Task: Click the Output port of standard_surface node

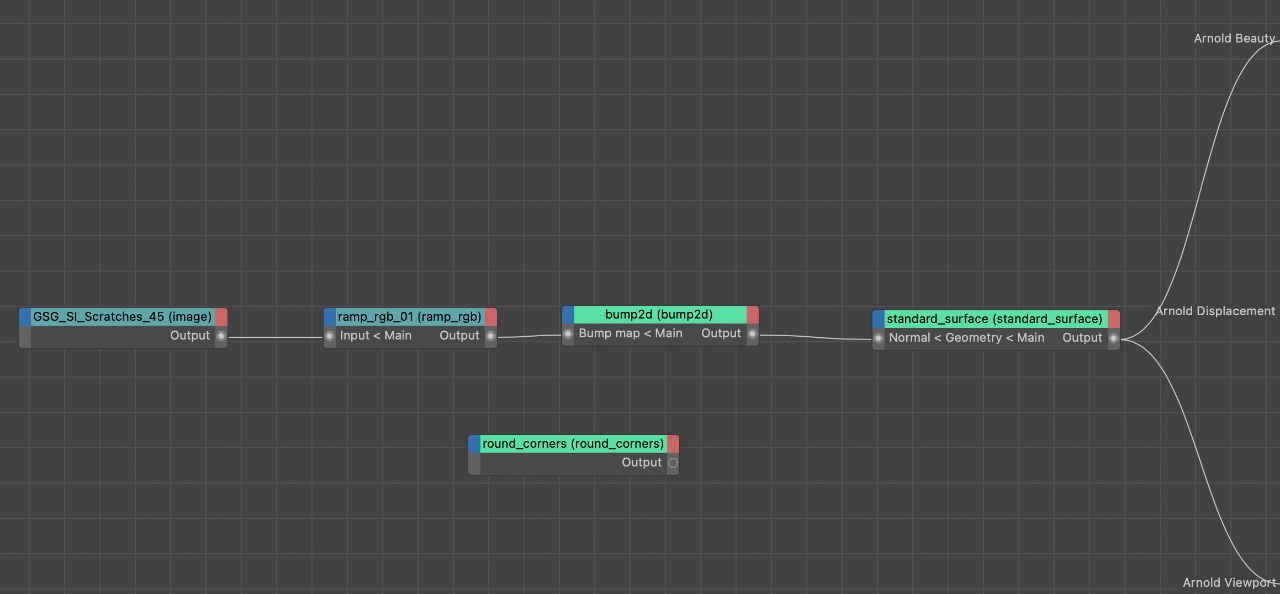Action: (1113, 337)
